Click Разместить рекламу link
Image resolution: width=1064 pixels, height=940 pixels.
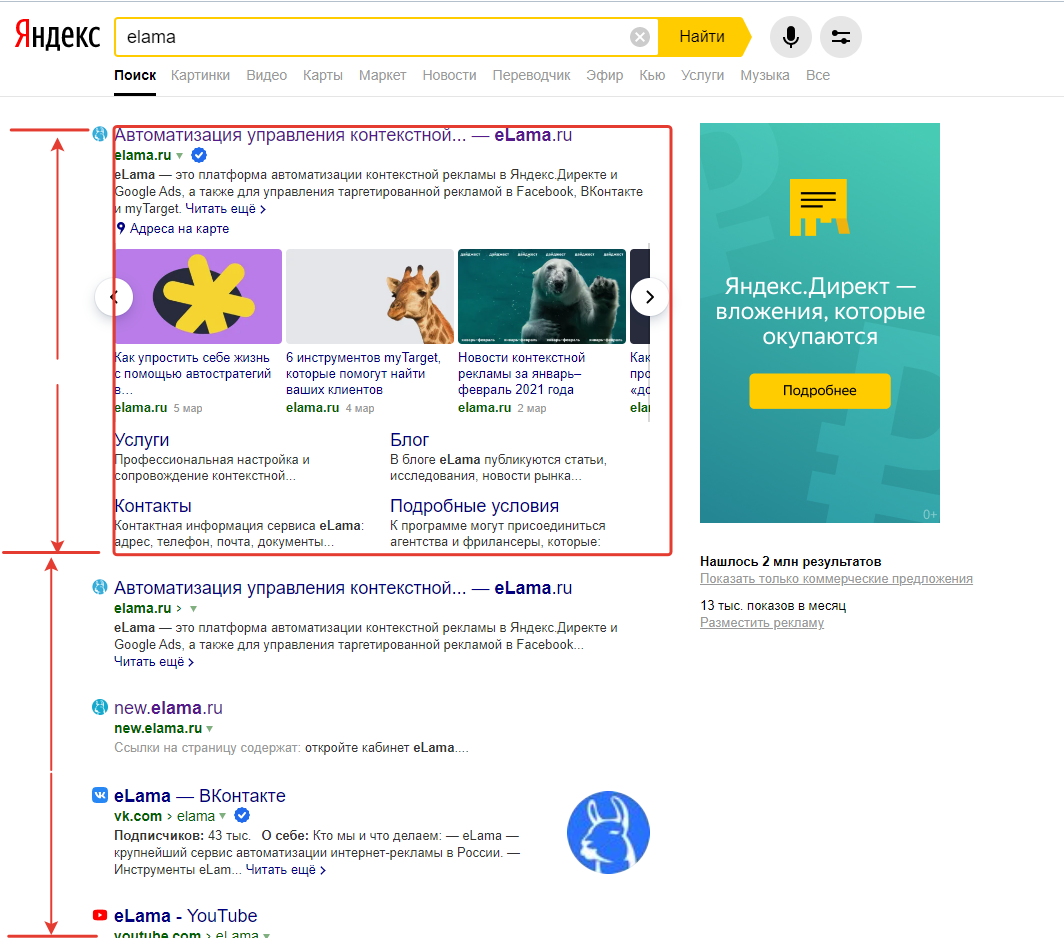pyautogui.click(x=762, y=623)
